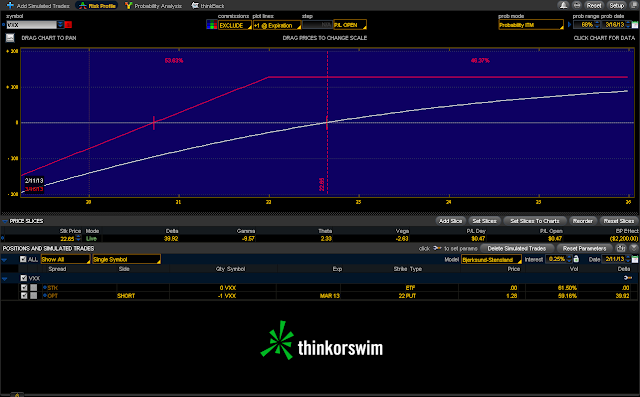Switch to the thinkBack tab
Viewport: 640px width, 397px height.
tap(208, 6)
